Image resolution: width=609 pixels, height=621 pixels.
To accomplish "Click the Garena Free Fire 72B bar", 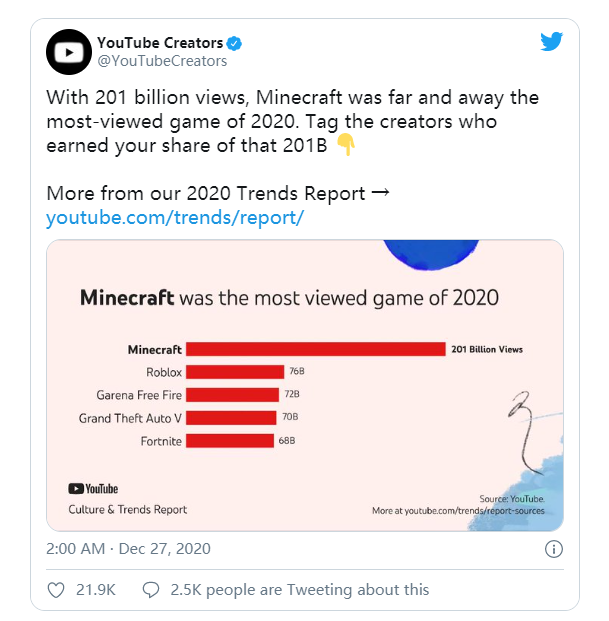I will tap(233, 395).
